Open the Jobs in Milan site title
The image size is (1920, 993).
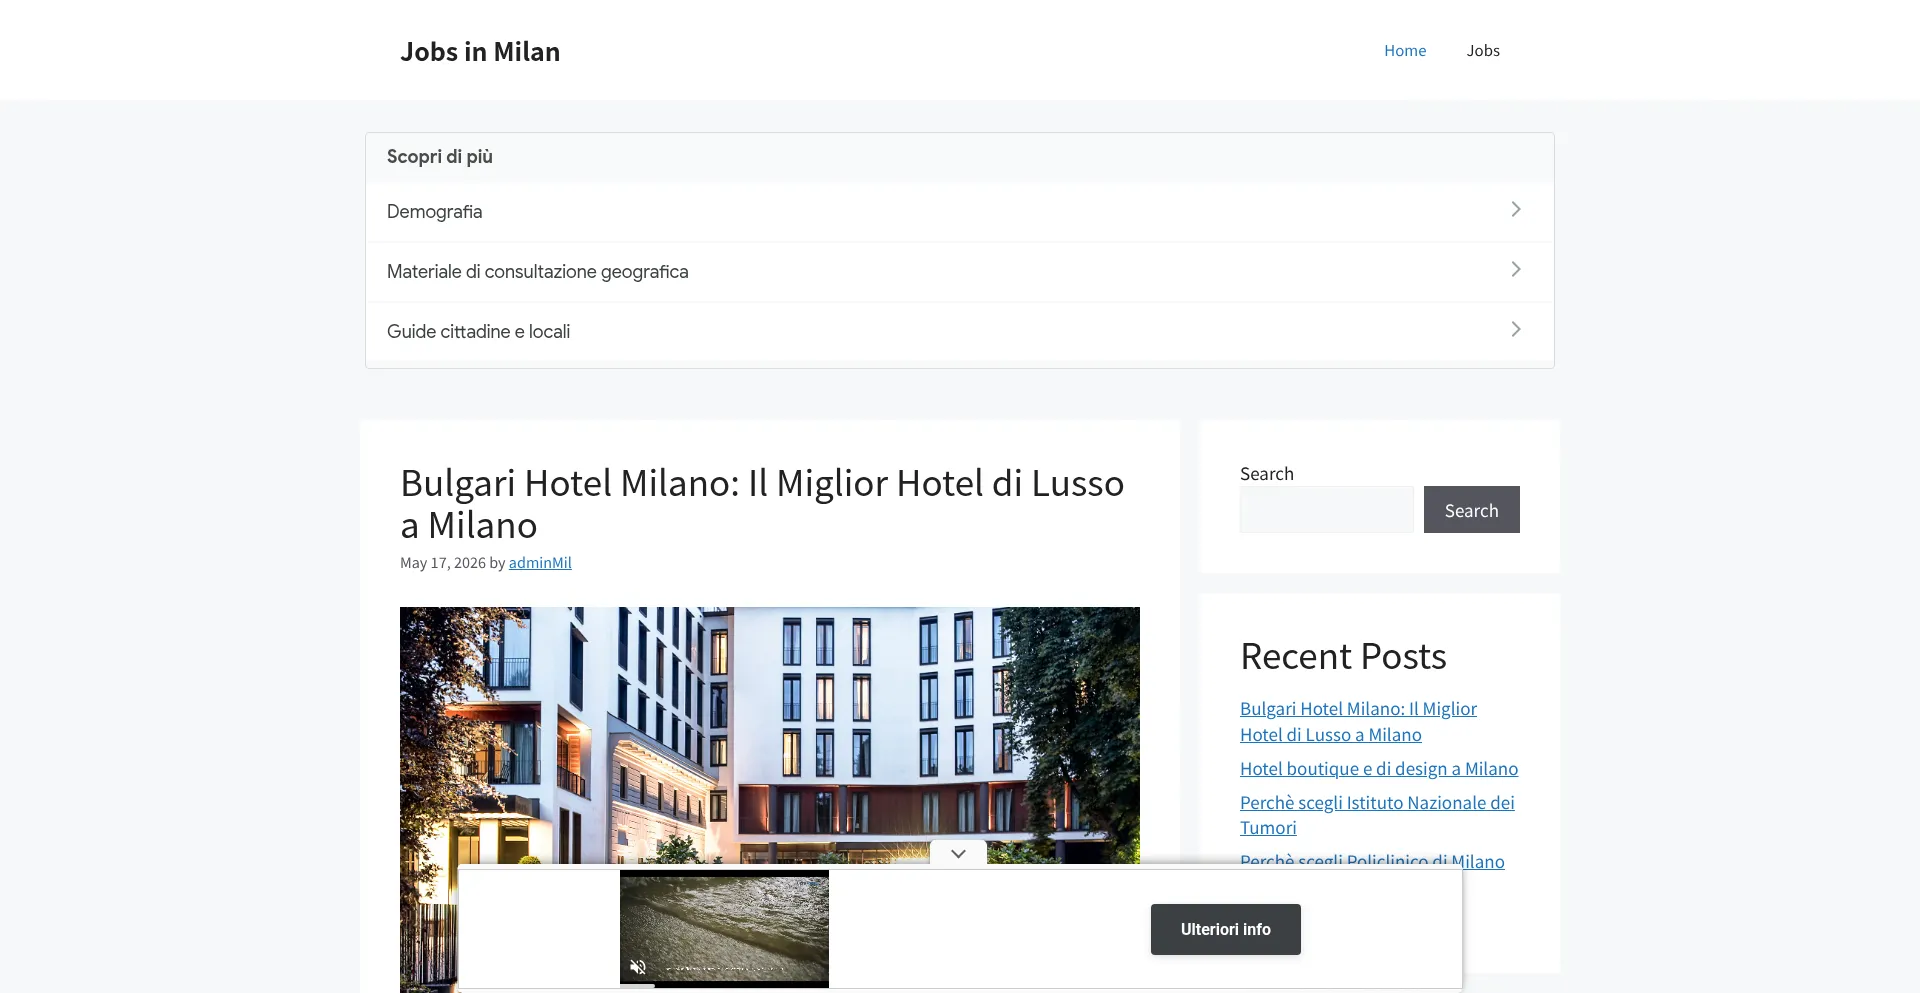pos(480,51)
